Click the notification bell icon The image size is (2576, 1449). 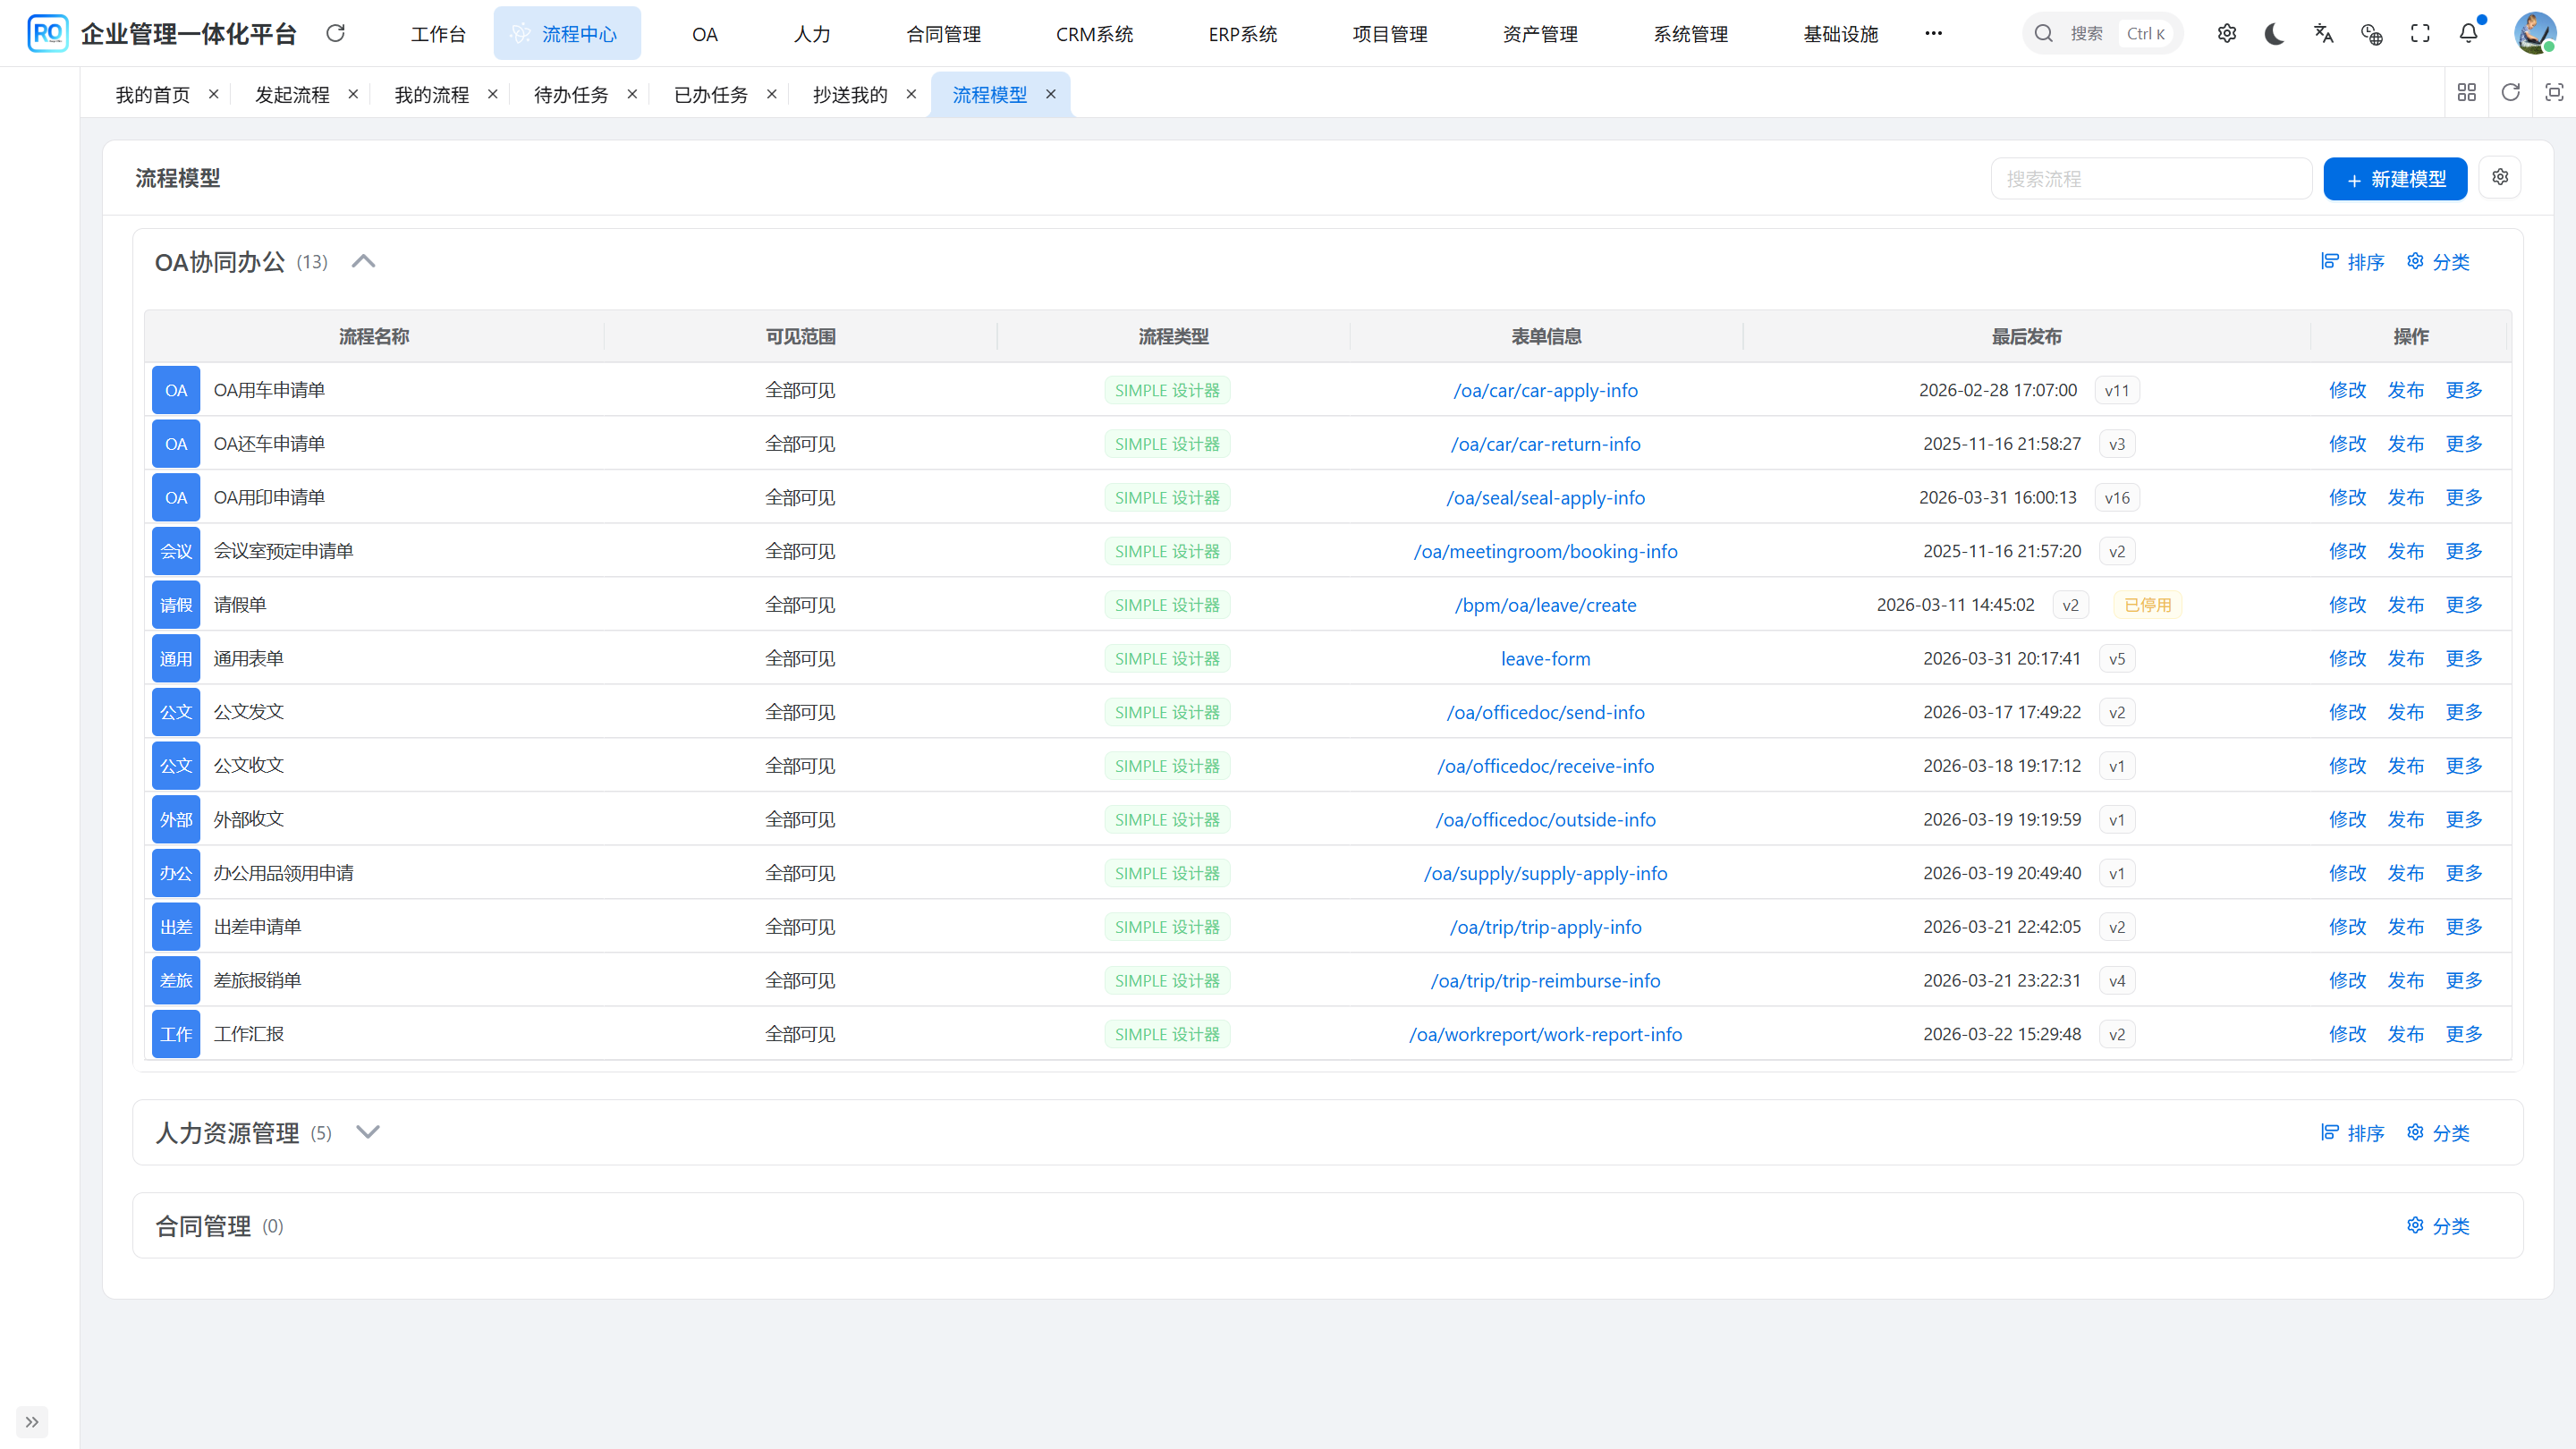pos(2468,34)
